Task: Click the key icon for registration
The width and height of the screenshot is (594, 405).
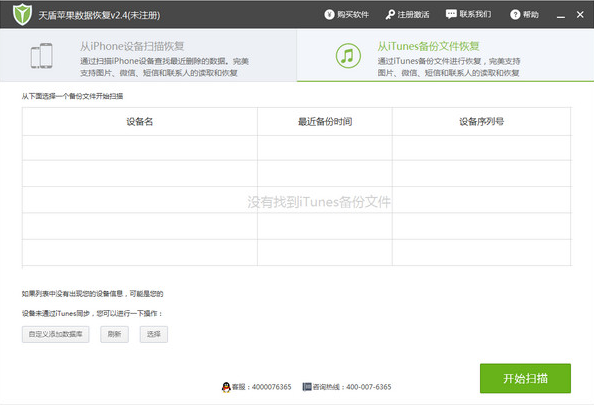Action: pyautogui.click(x=390, y=14)
